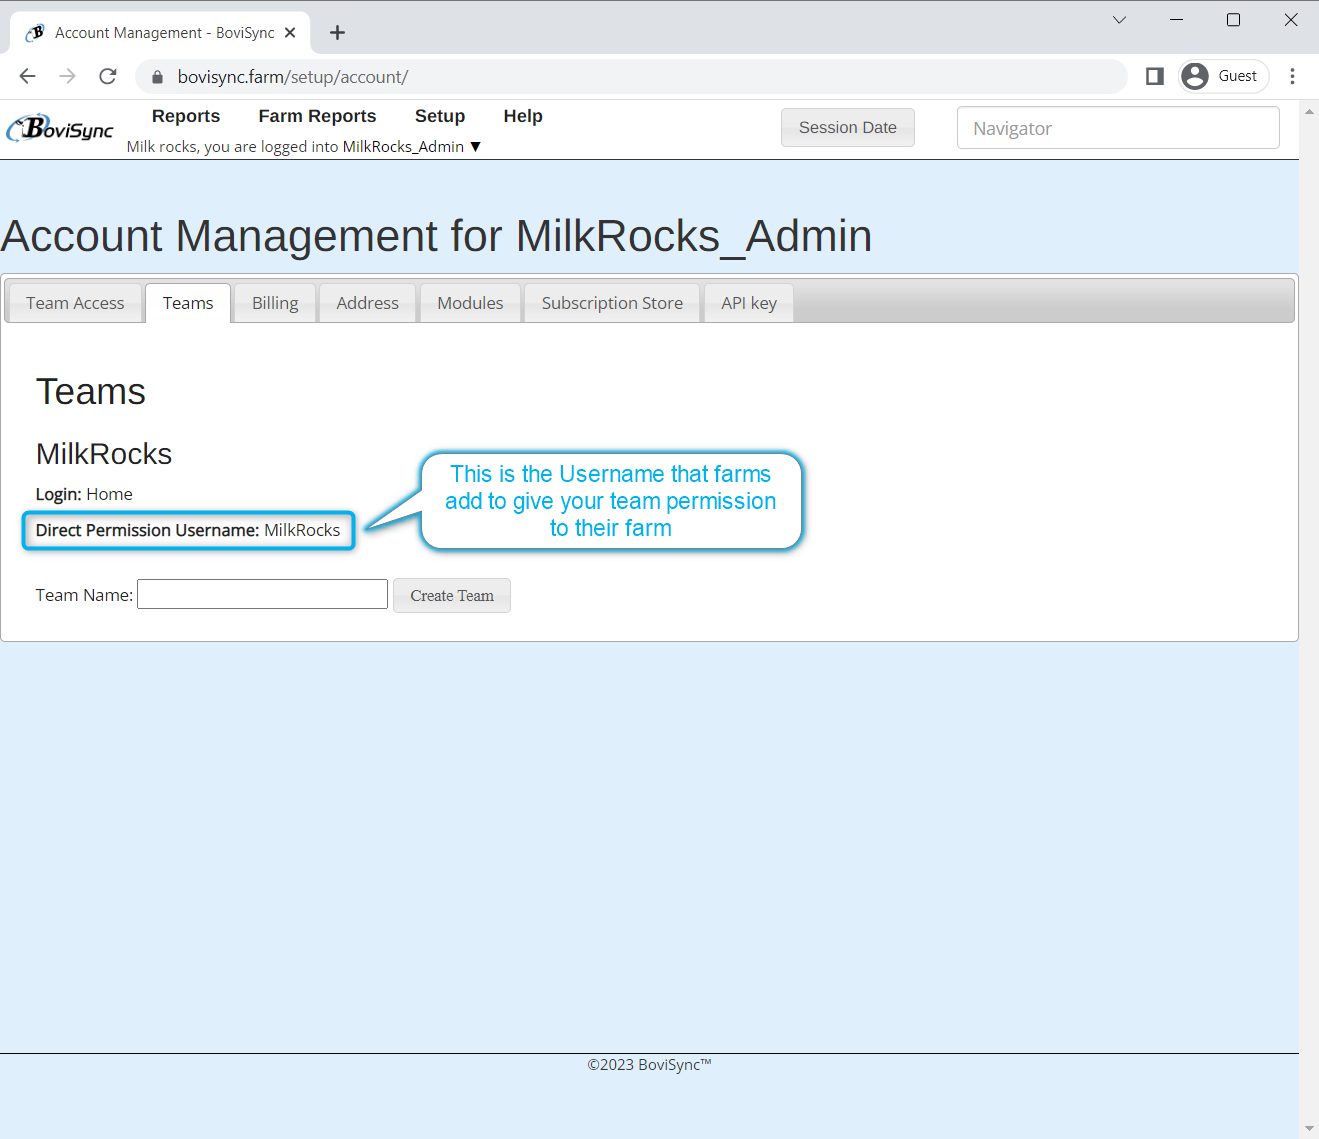Reload the page
This screenshot has height=1139, width=1319.
[108, 76]
